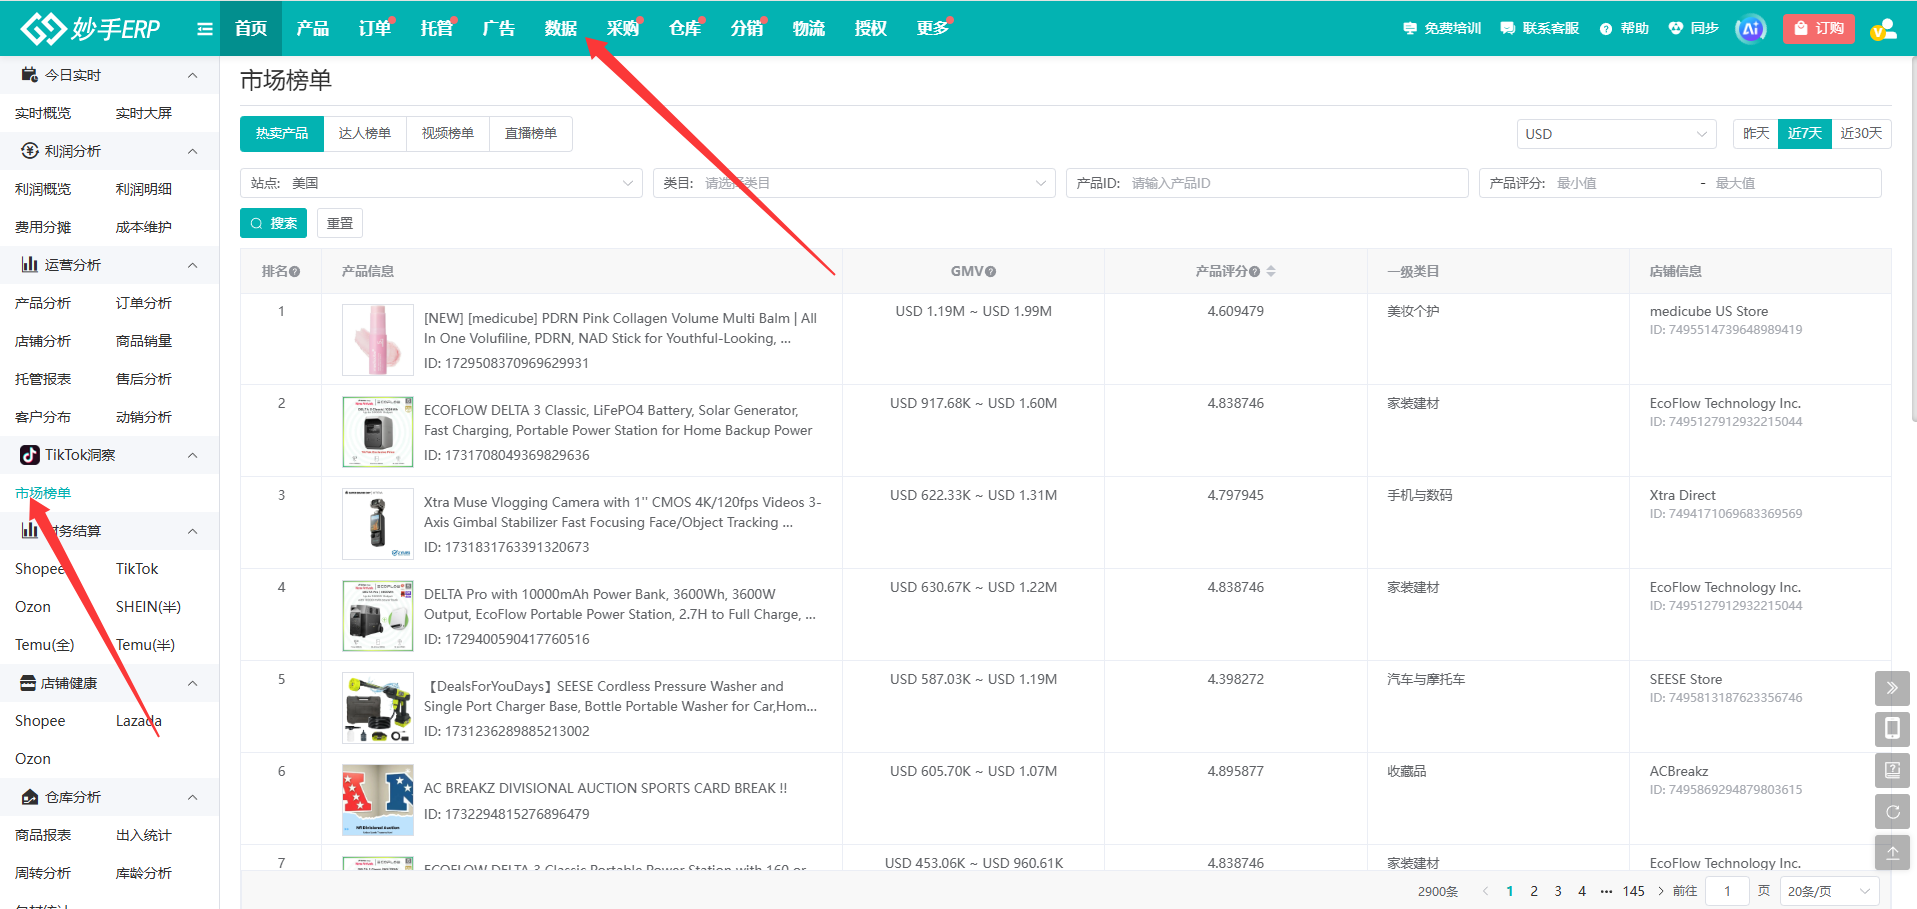Click the 今日实时 section icon
The image size is (1917, 909).
click(x=30, y=75)
